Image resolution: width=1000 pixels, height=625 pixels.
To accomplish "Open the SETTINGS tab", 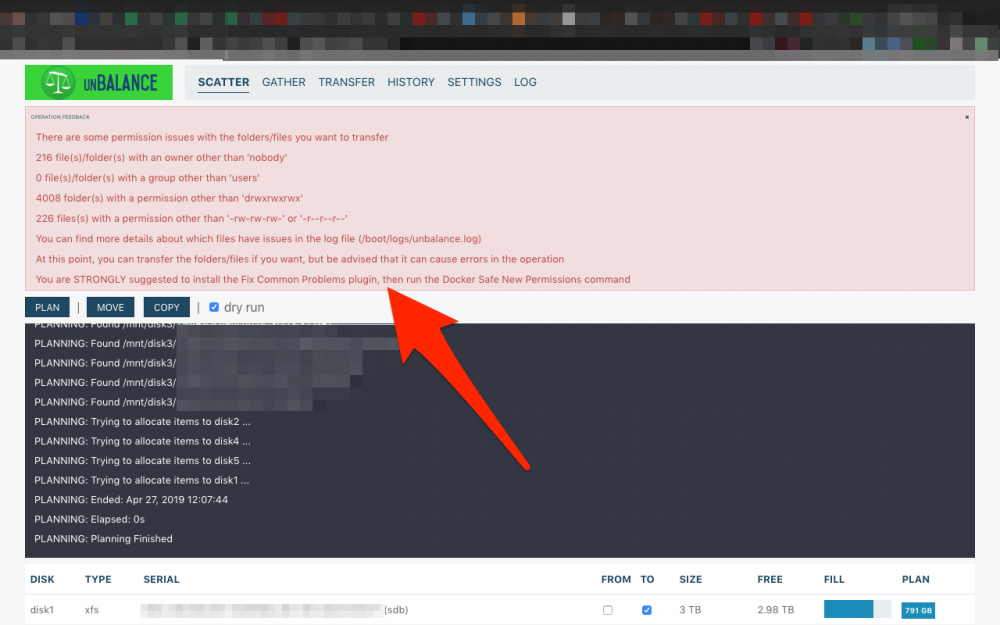I will point(474,82).
